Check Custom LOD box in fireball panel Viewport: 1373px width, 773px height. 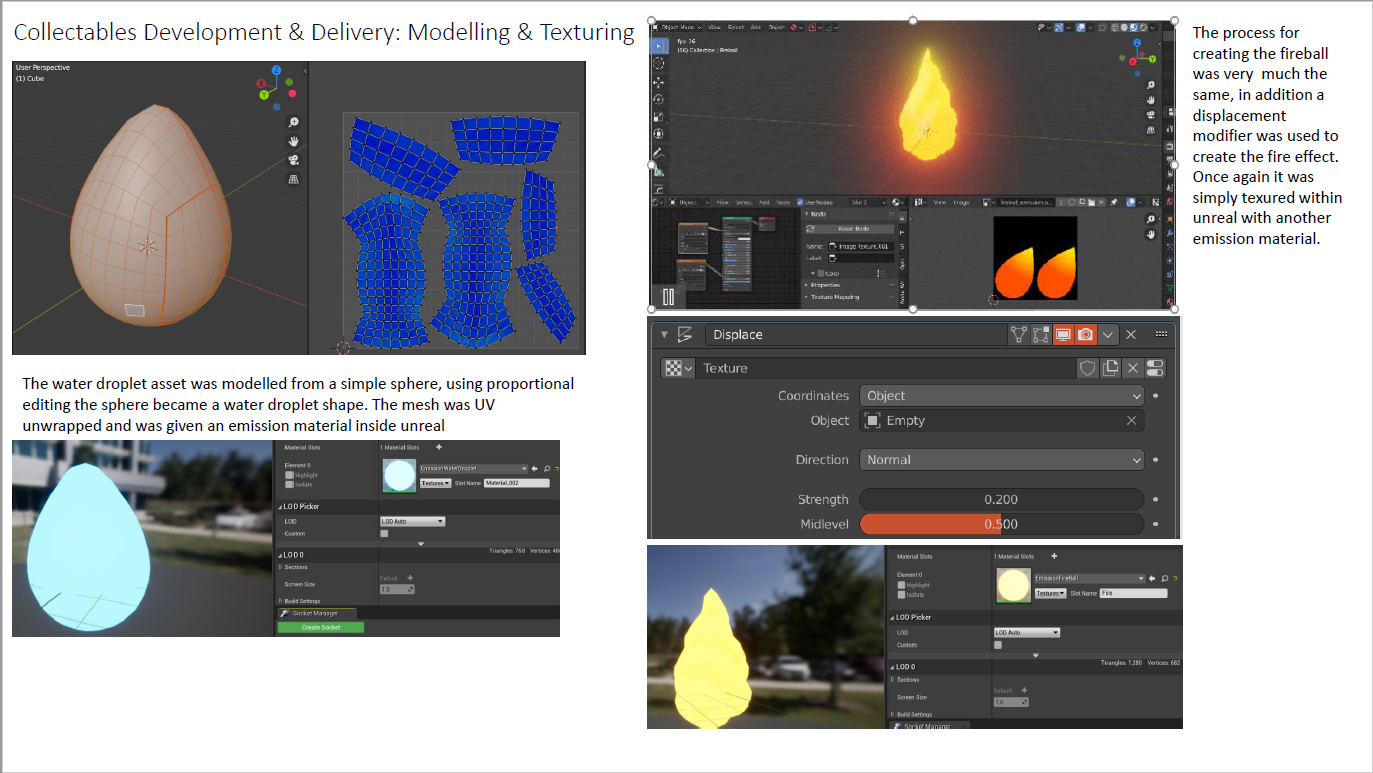pyautogui.click(x=998, y=645)
